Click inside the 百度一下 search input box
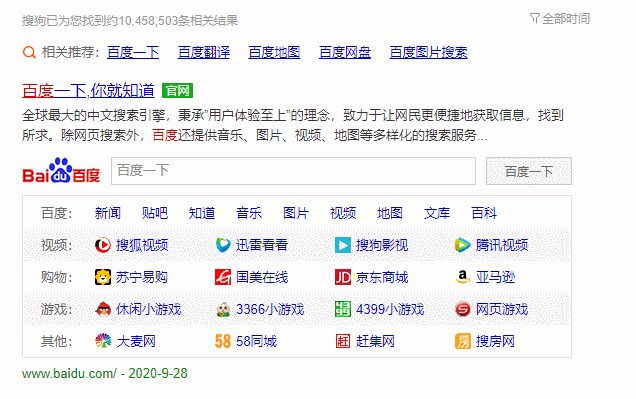Screen dimensions: 636x399 (x=293, y=171)
